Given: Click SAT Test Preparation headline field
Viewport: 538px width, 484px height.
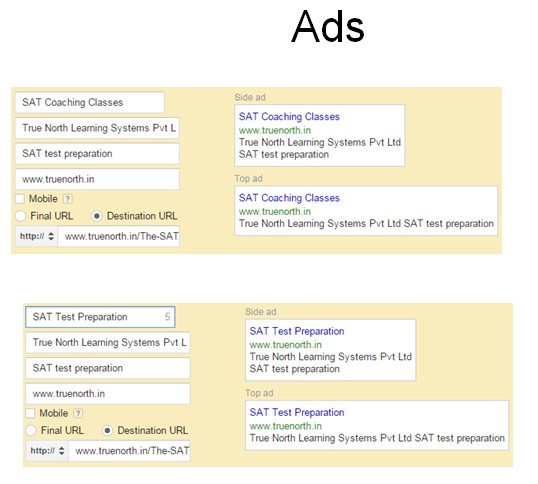Looking at the screenshot, I should [100, 317].
